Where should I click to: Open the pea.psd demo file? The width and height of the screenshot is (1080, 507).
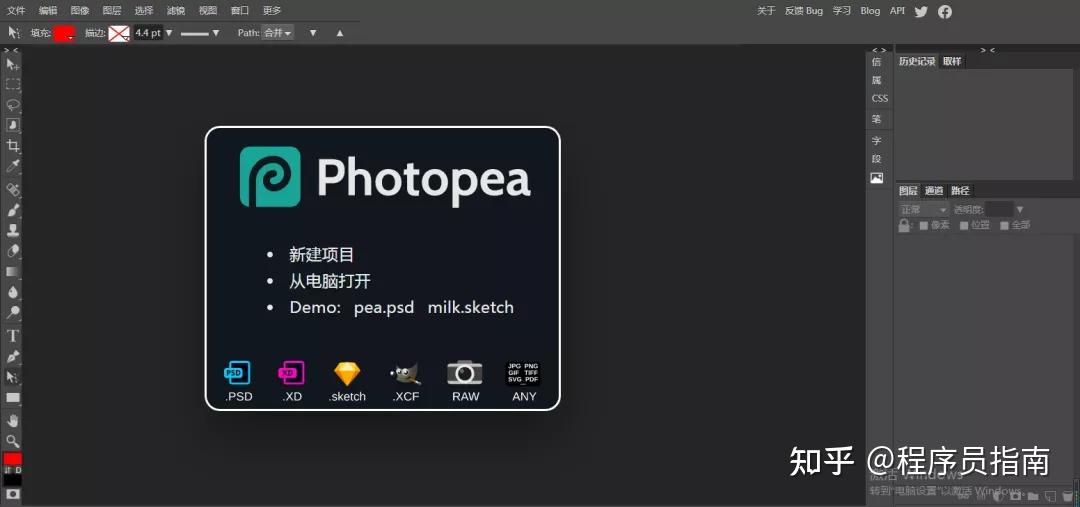(x=383, y=308)
